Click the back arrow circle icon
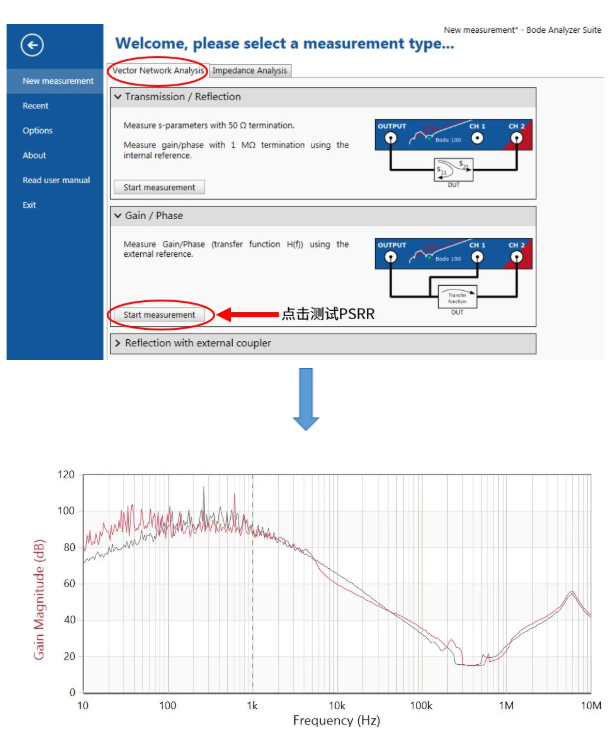Viewport: 611px width, 733px height. [x=33, y=44]
